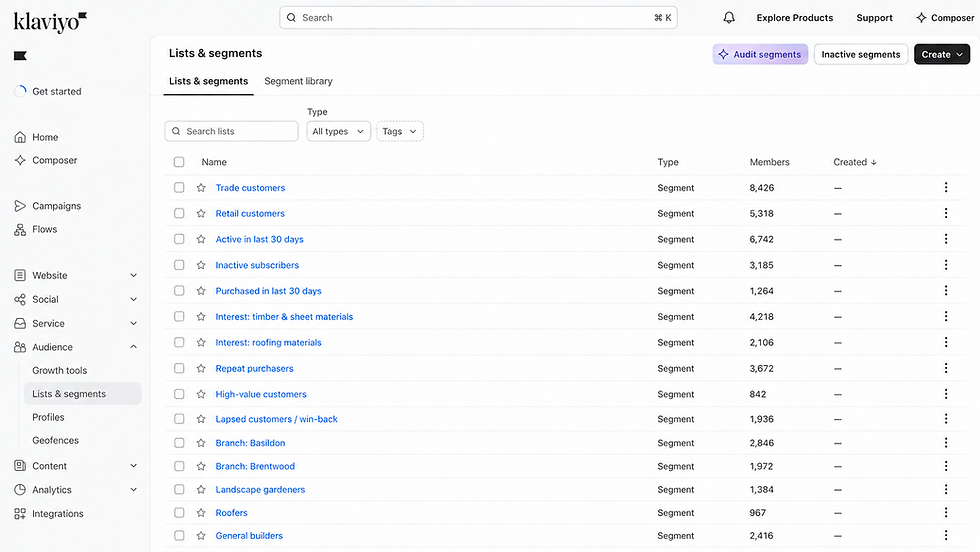Image resolution: width=980 pixels, height=552 pixels.
Task: Click the Campaigns paper-plane icon
Action: 20,206
